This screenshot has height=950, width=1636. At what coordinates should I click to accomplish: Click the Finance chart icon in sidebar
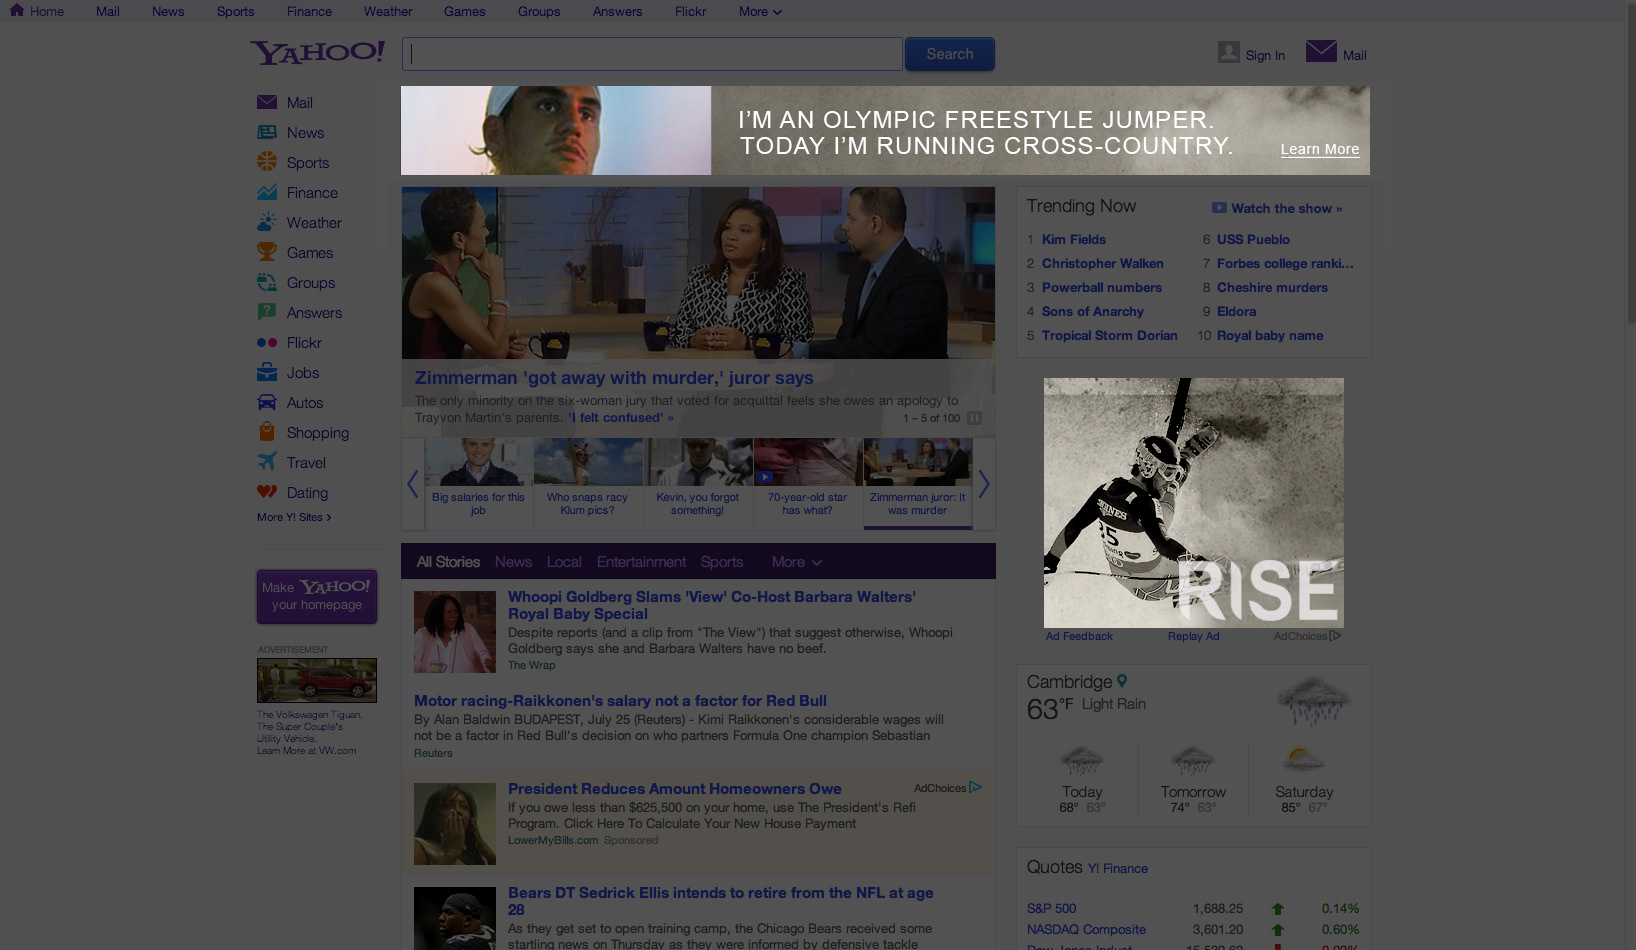pos(267,192)
